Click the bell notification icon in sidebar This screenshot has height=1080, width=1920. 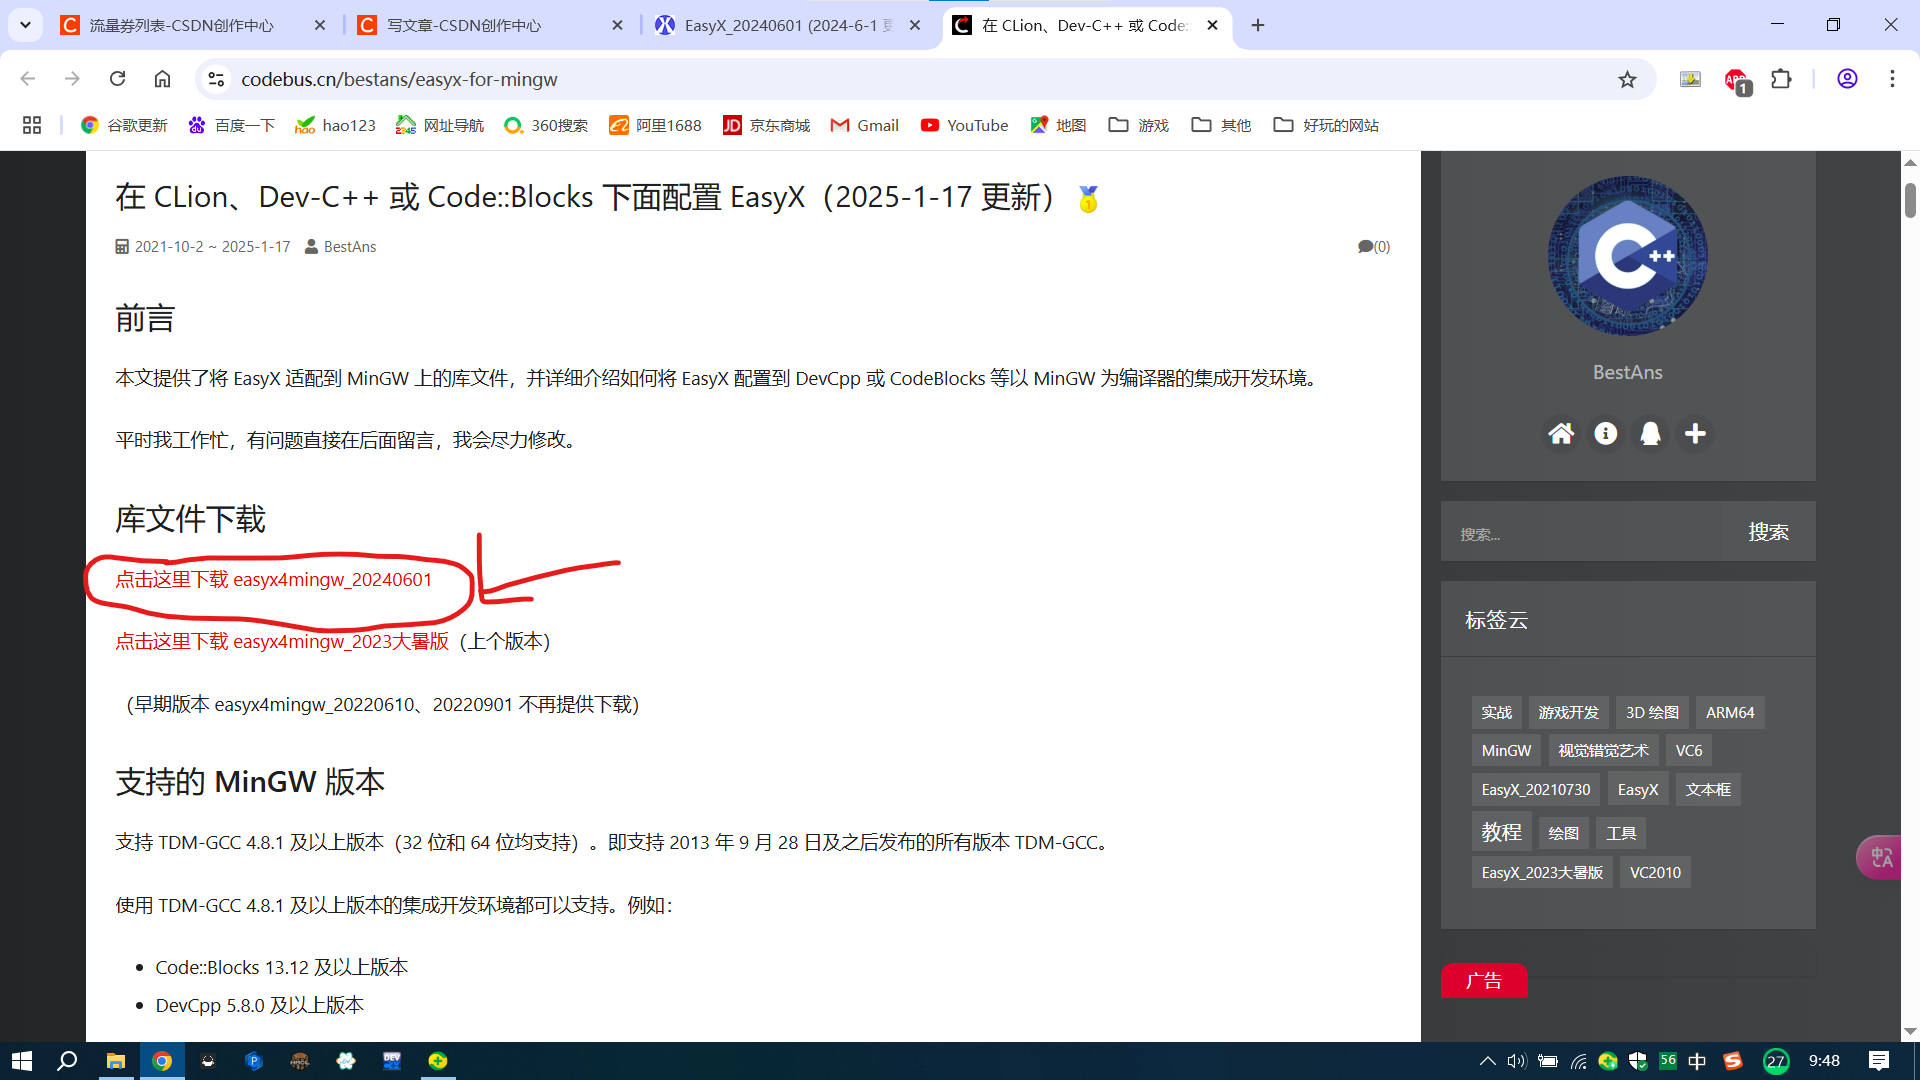click(1650, 433)
